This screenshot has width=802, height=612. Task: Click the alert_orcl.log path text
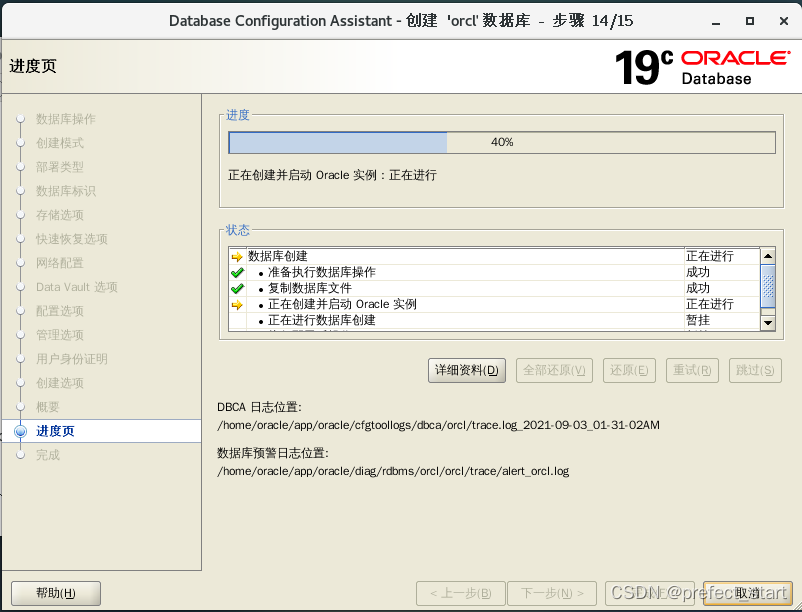393,471
